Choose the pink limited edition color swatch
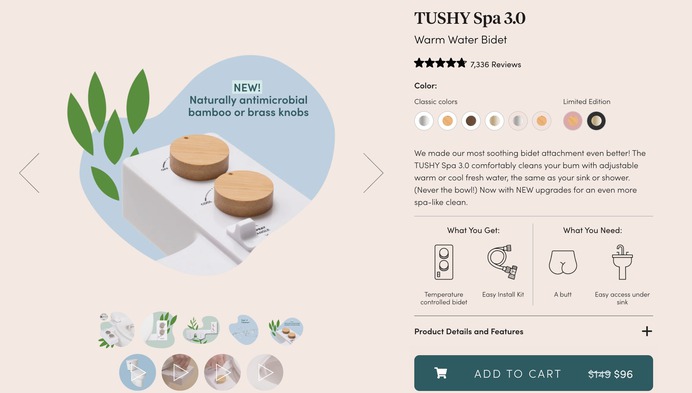This screenshot has width=692, height=393. (572, 121)
